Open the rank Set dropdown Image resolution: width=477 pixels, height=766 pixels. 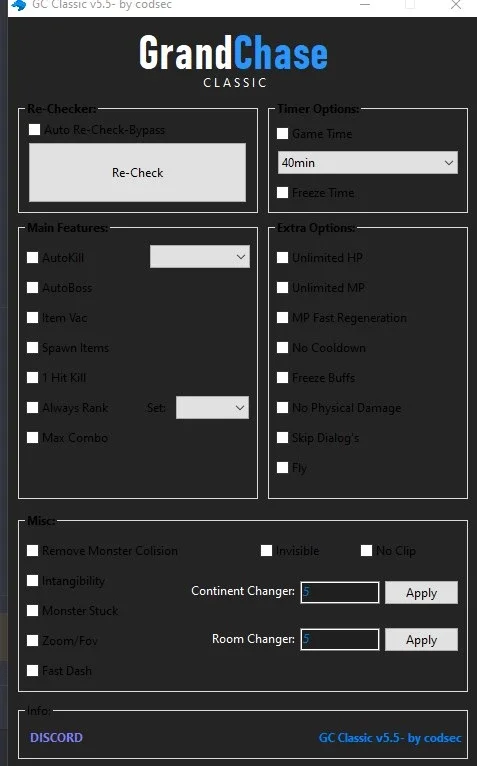point(212,407)
